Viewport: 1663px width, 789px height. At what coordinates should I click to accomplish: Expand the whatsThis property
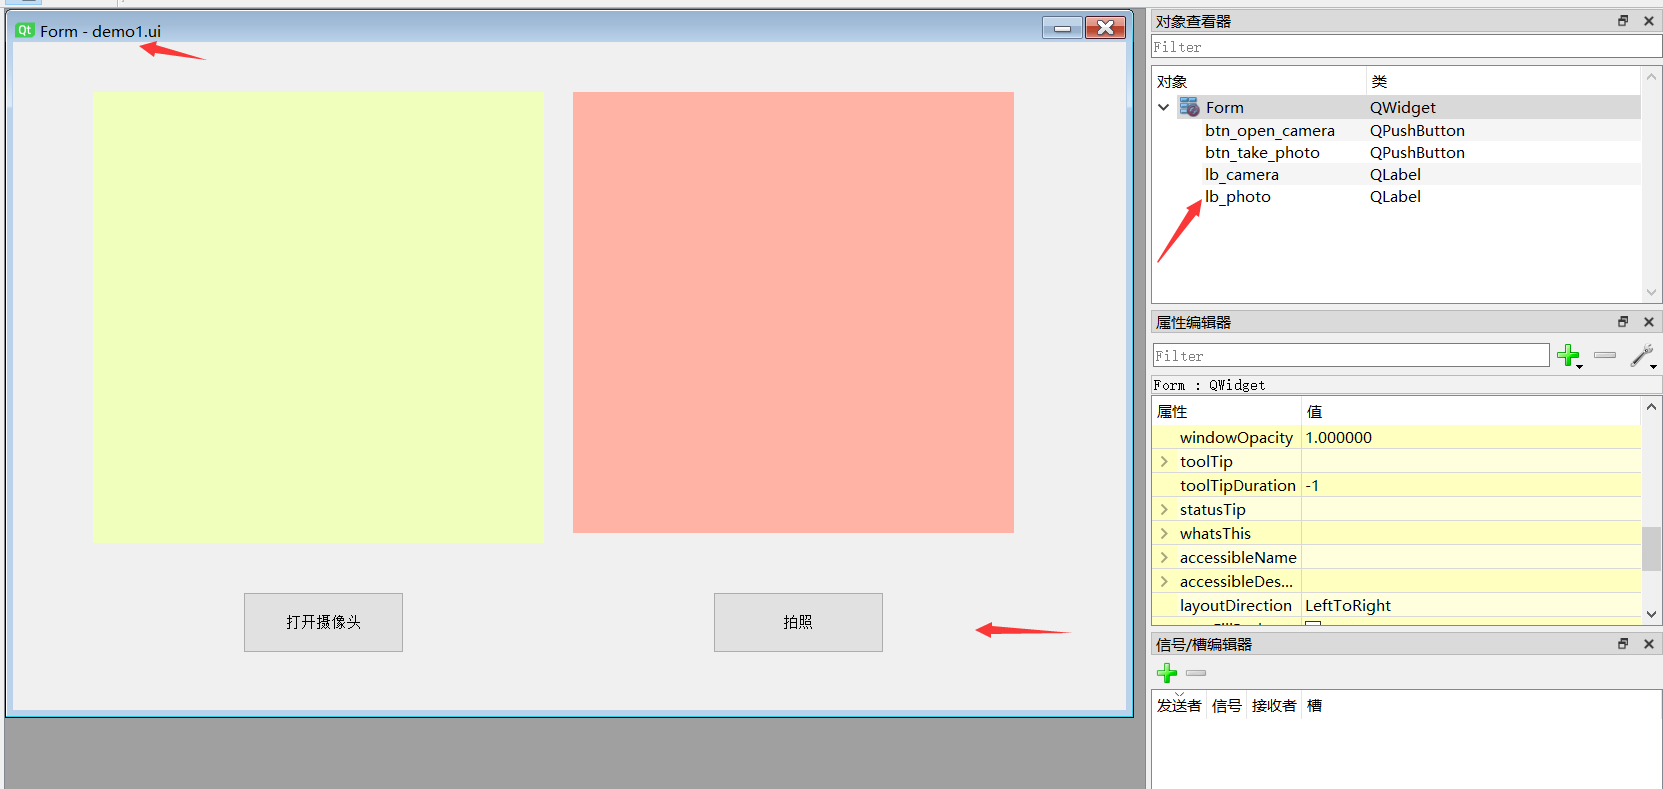point(1164,533)
